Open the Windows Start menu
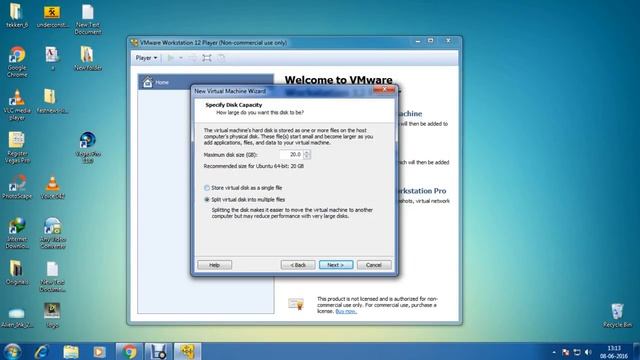Screen dimensions: 640x360 click(12, 351)
